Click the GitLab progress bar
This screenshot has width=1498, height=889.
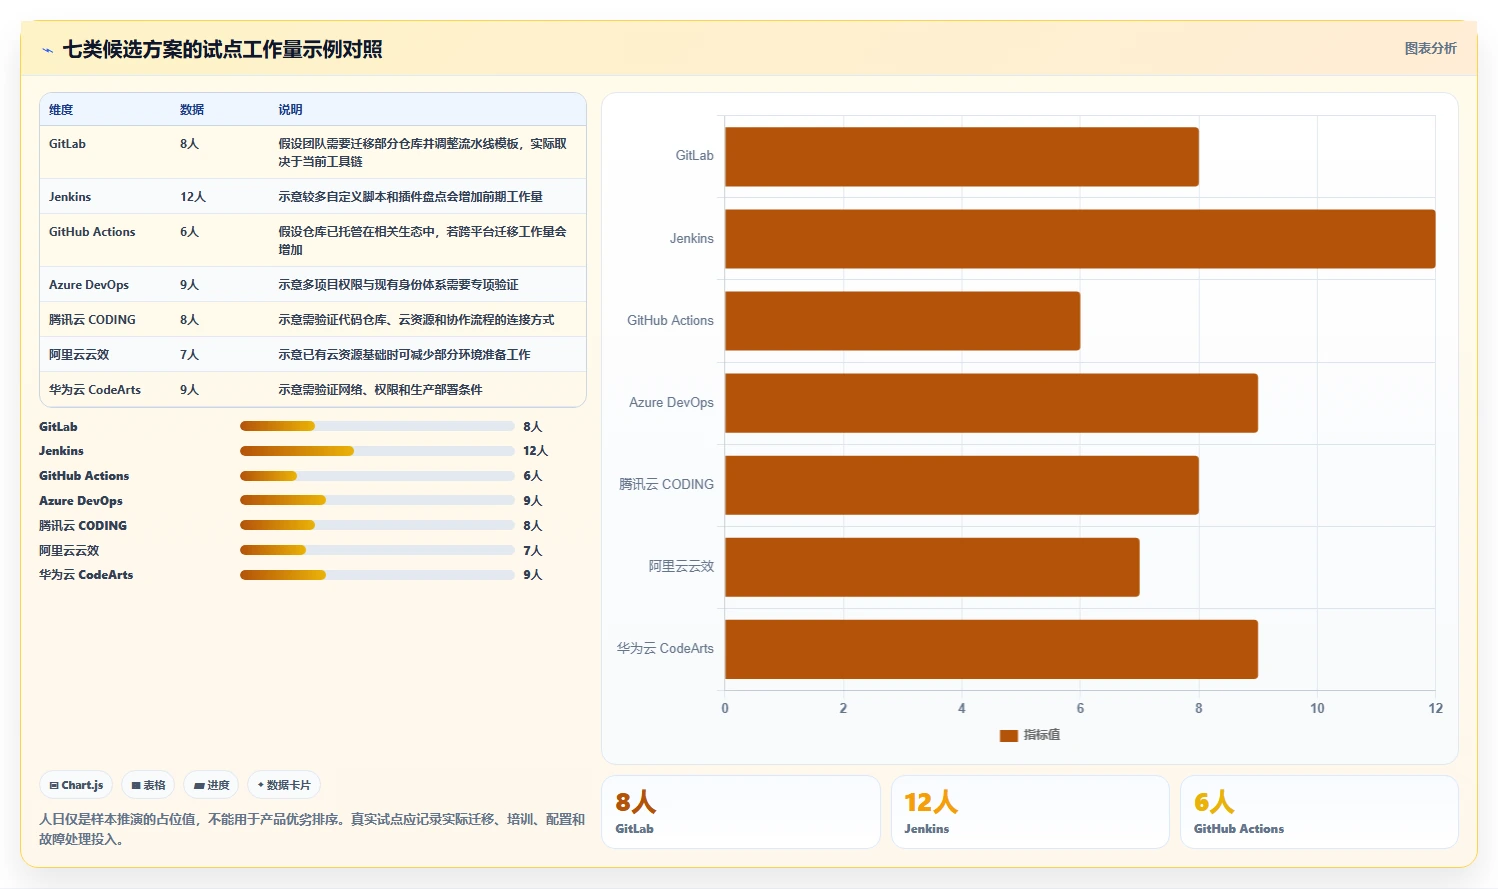point(377,426)
